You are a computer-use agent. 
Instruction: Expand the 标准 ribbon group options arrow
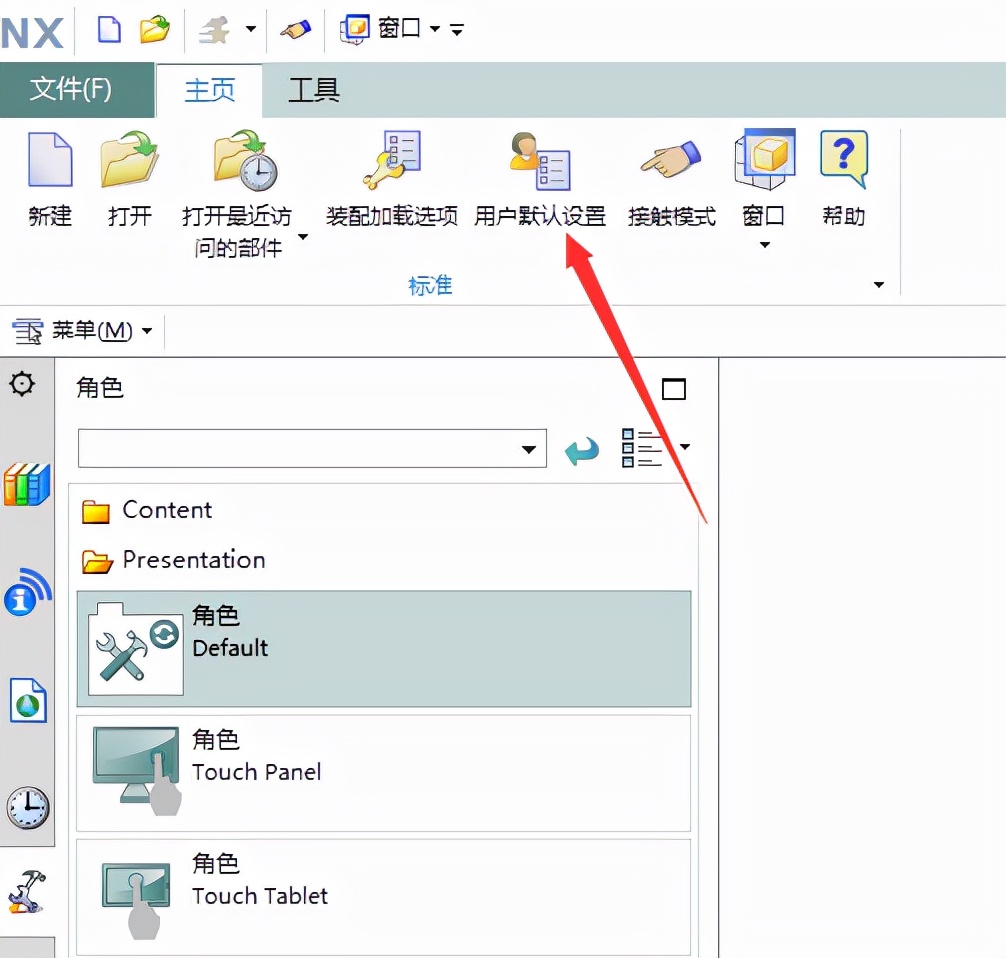pyautogui.click(x=878, y=284)
